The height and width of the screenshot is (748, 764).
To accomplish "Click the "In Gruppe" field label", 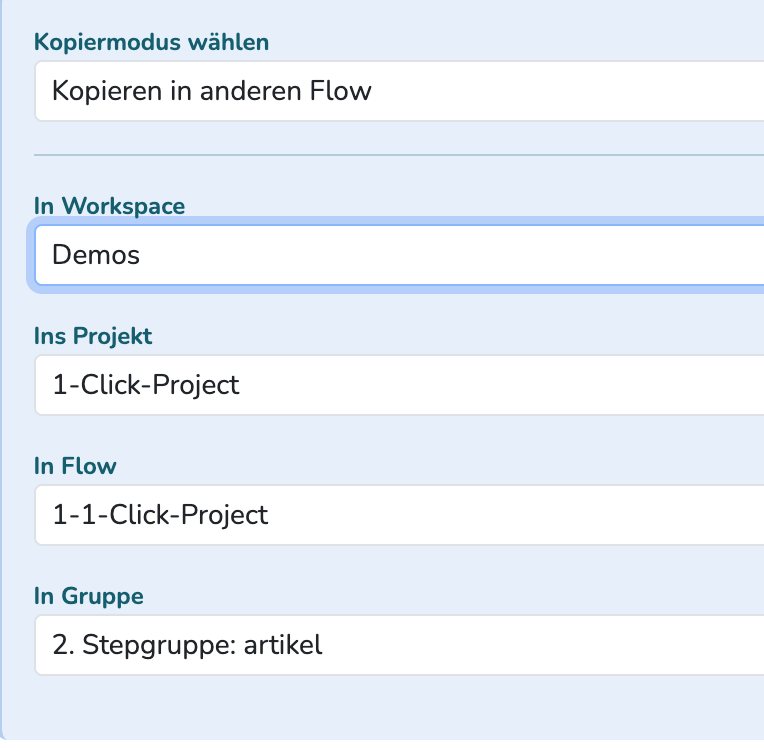I will (89, 596).
